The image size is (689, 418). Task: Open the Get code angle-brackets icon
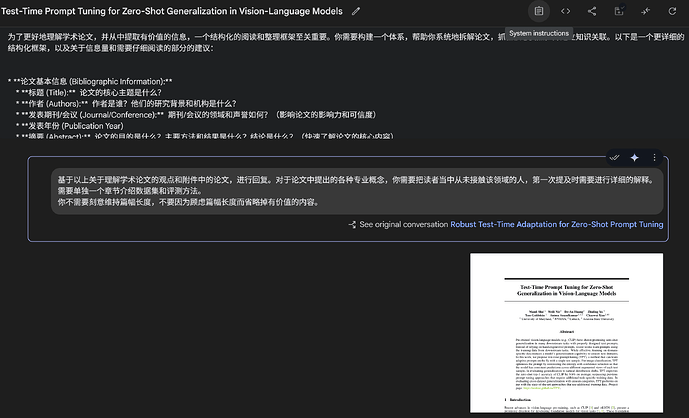[x=566, y=11]
